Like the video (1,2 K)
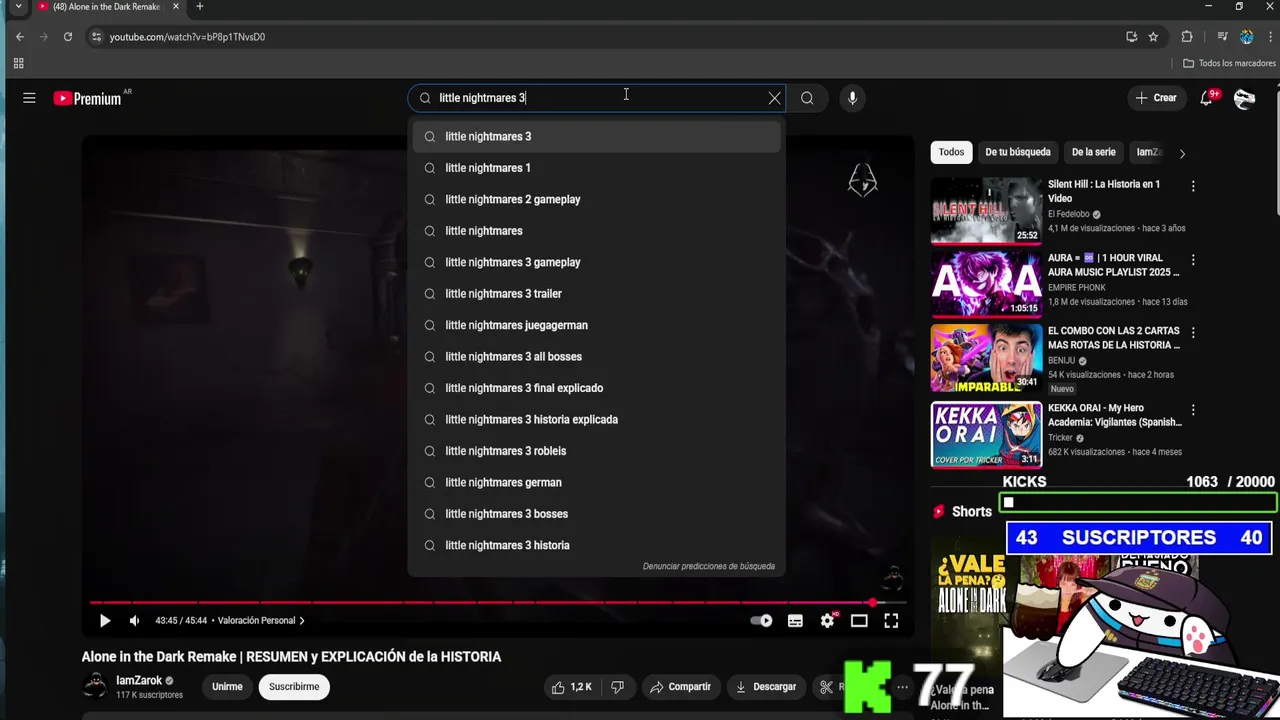 [x=572, y=687]
